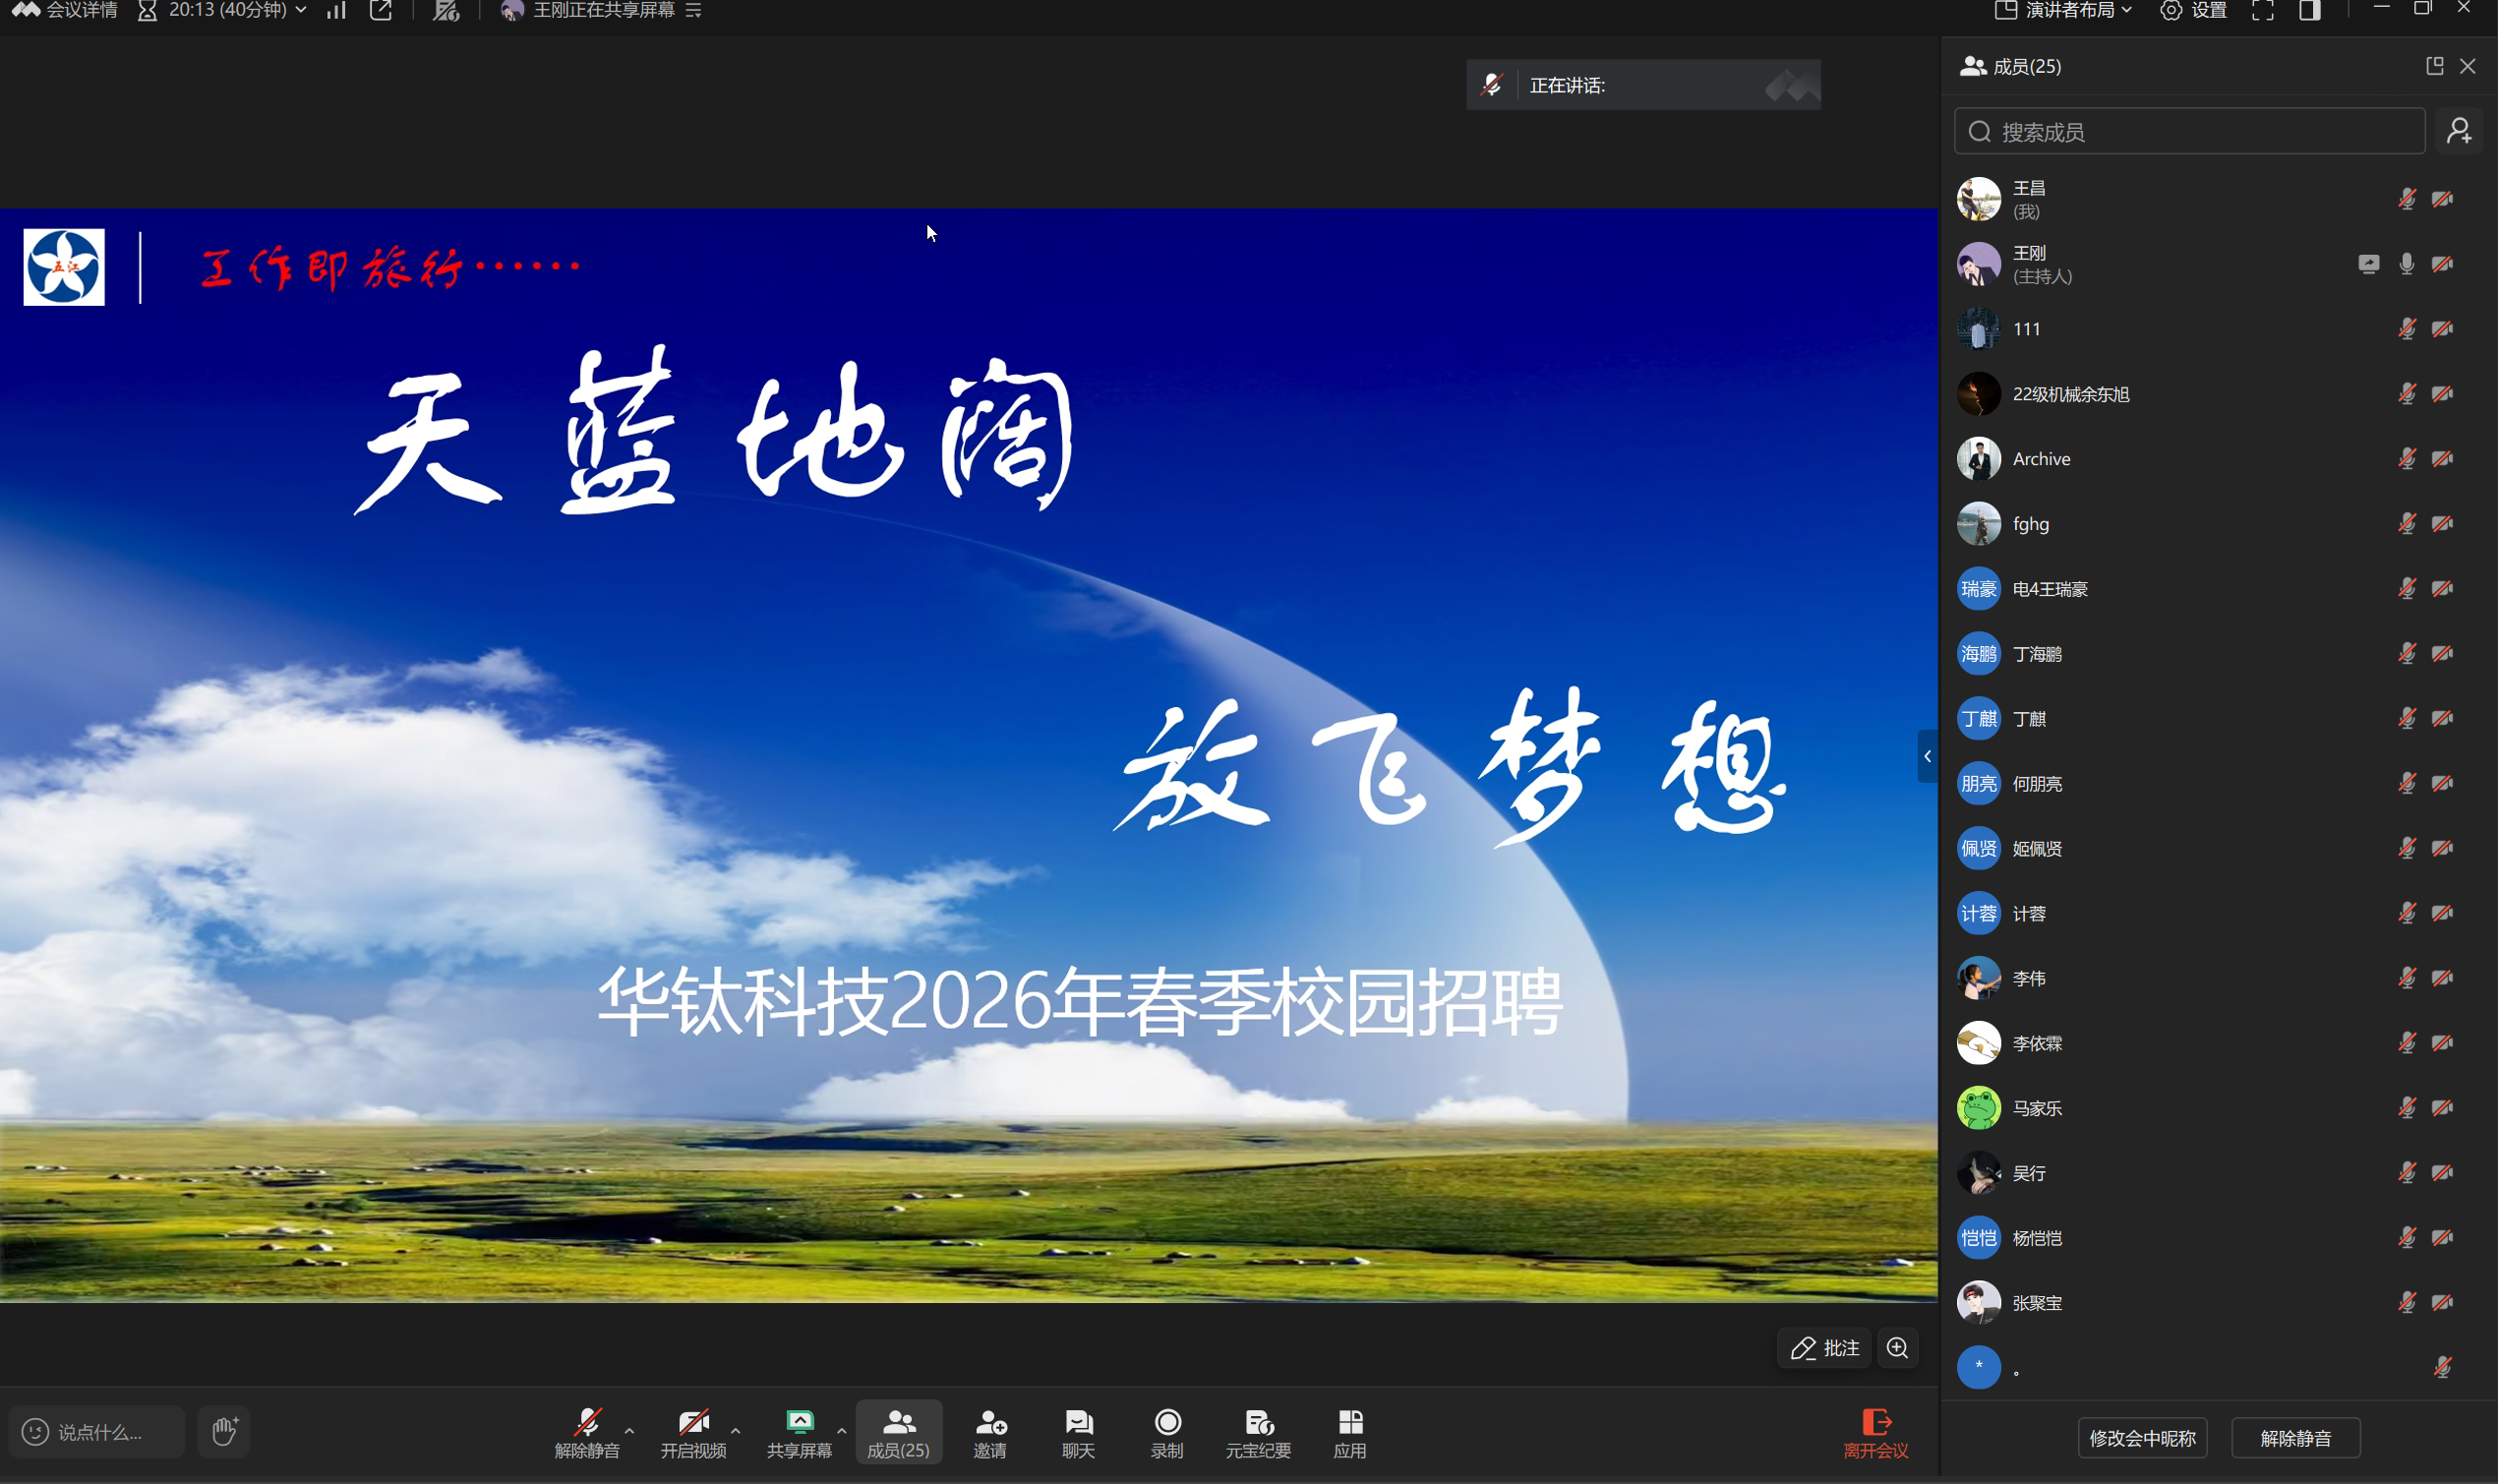Click camera-off icon for 丁海鹏

[2443, 654]
